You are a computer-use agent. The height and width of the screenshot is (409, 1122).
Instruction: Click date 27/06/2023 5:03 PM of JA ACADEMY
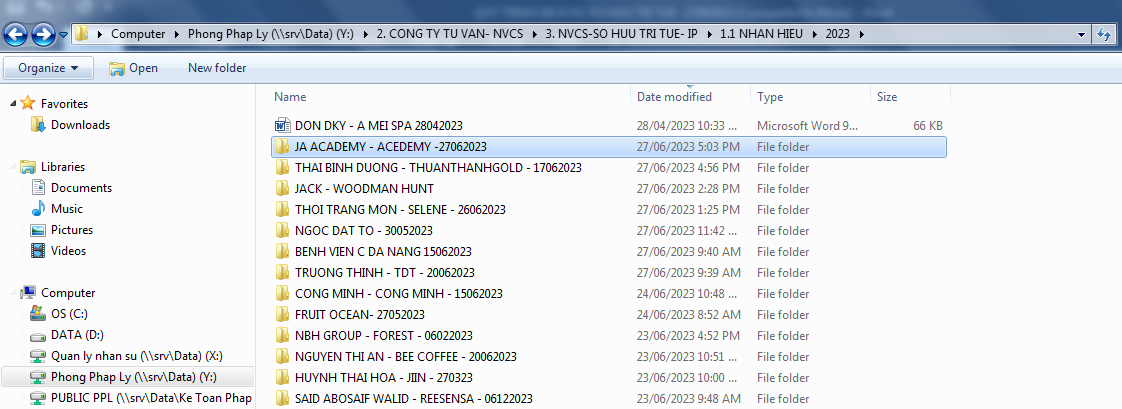(x=688, y=147)
